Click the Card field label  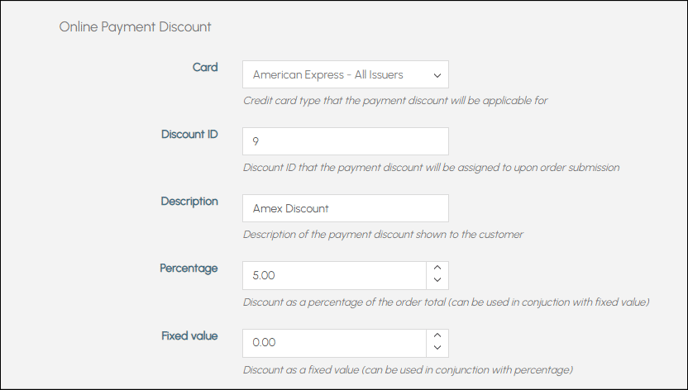click(205, 67)
